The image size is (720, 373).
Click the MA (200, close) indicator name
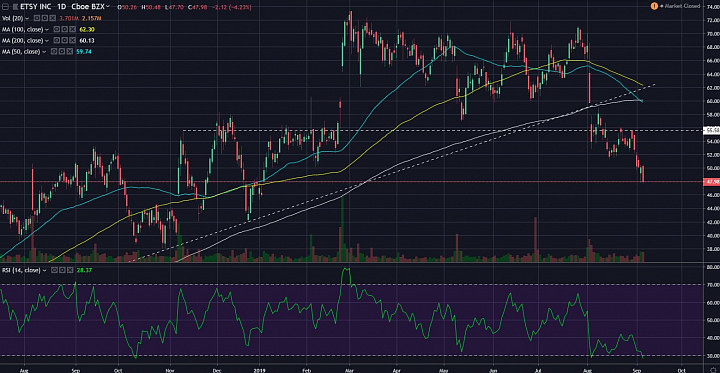point(22,40)
